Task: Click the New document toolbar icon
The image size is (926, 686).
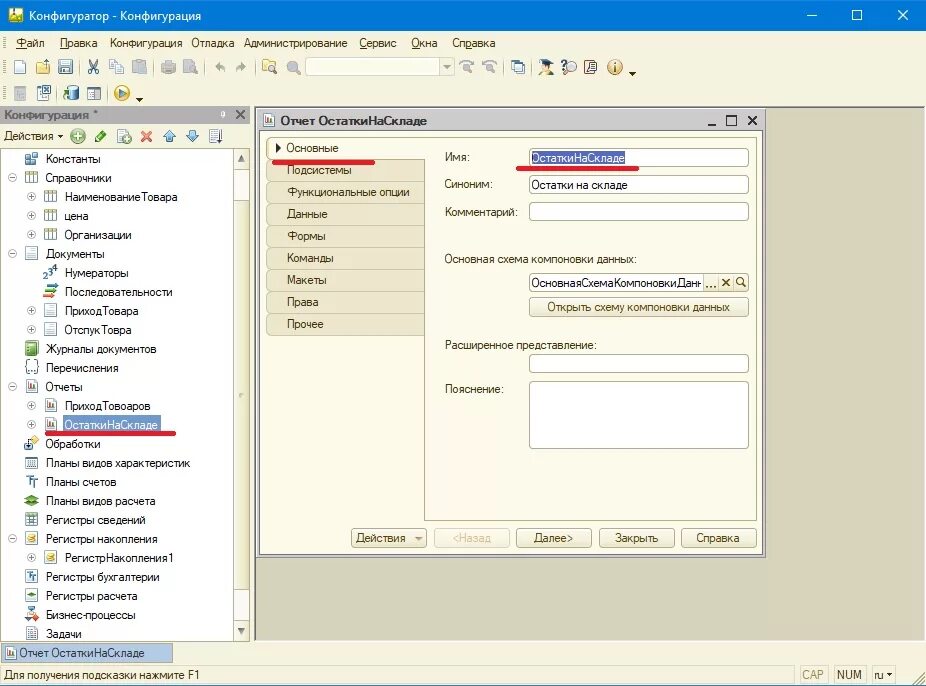Action: pyautogui.click(x=20, y=67)
